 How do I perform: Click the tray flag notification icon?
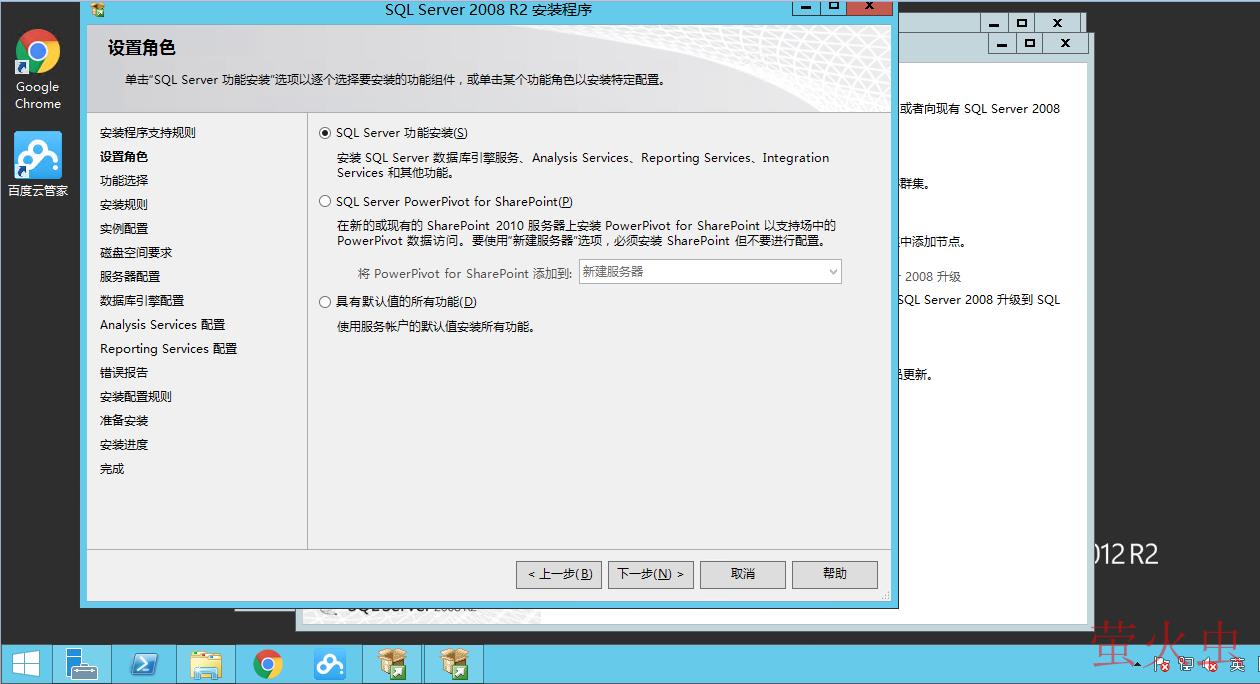tap(1162, 664)
